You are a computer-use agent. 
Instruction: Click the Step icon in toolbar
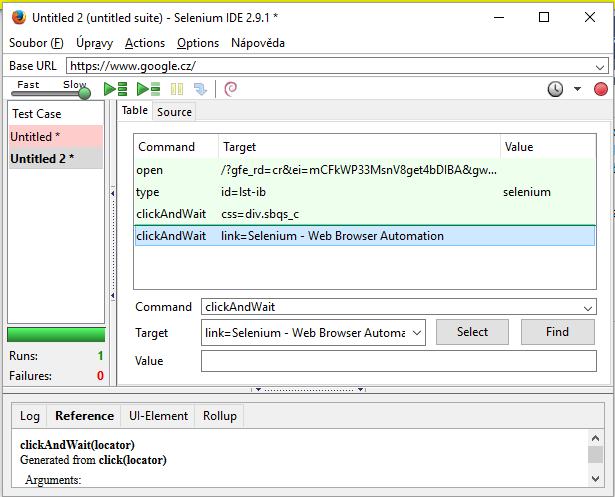(x=200, y=89)
